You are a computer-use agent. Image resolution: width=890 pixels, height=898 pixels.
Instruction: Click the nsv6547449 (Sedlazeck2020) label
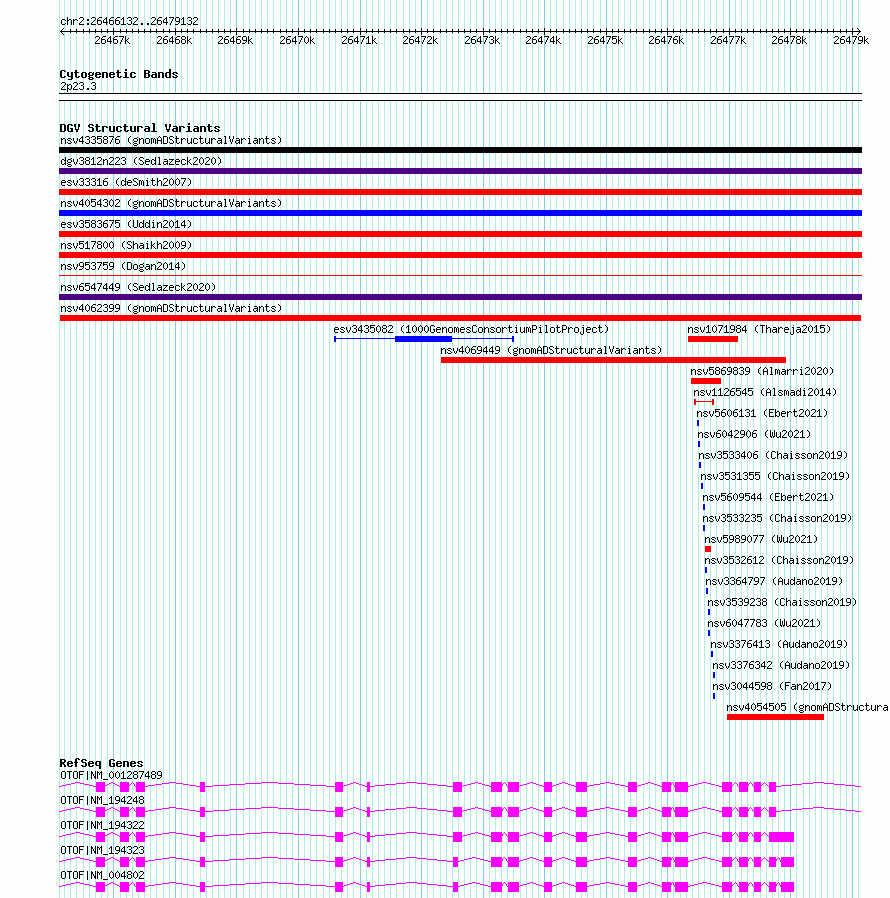click(x=138, y=287)
